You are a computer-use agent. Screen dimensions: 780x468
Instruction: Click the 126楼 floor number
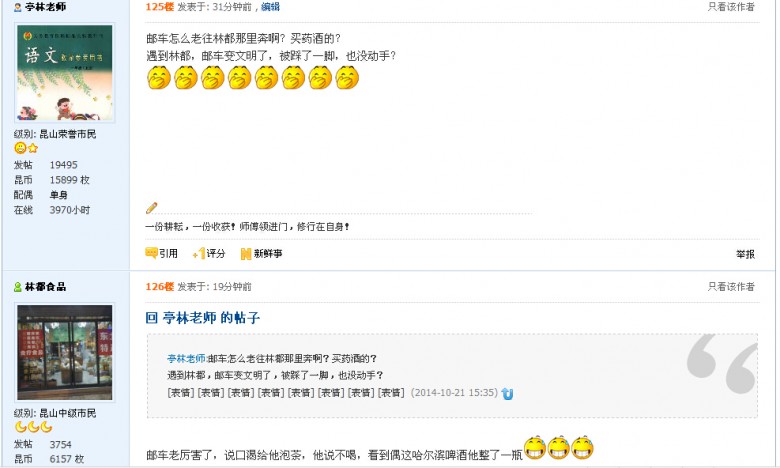(x=160, y=286)
